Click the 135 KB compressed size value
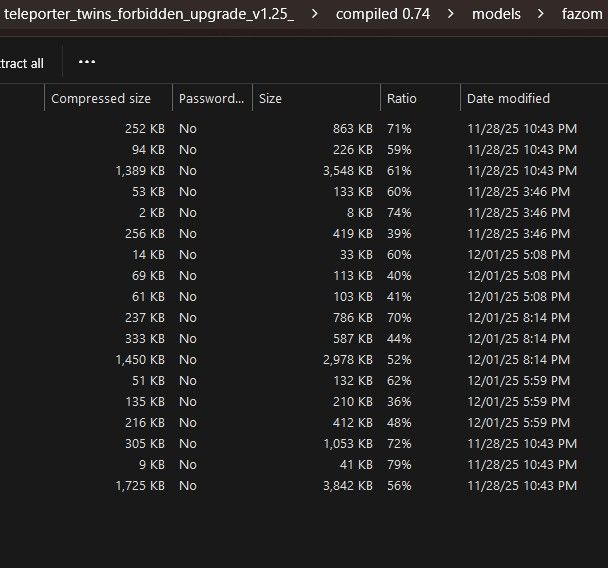The height and width of the screenshot is (568, 608). click(145, 402)
